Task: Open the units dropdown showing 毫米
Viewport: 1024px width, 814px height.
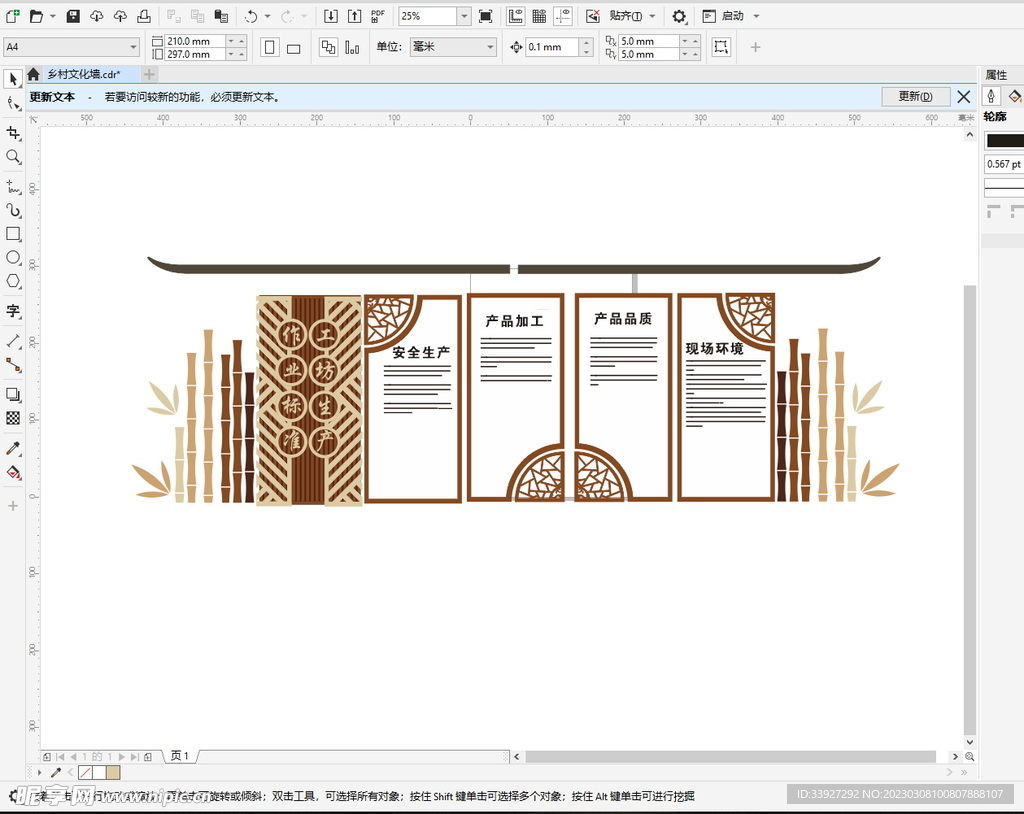Action: pyautogui.click(x=490, y=47)
